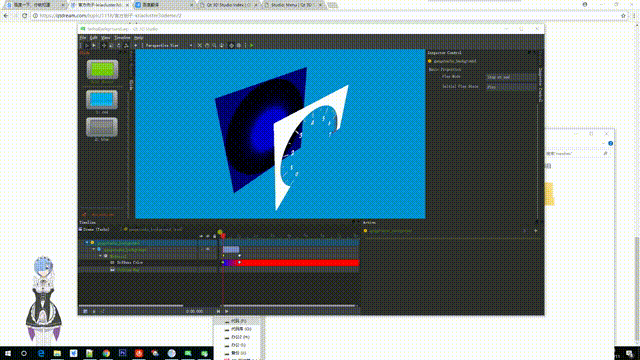Click the fit selected cross icon in toolbar

pyautogui.click(x=199, y=45)
